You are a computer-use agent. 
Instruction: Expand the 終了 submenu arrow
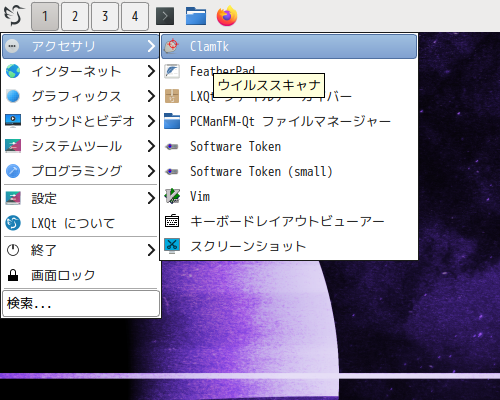(151, 250)
